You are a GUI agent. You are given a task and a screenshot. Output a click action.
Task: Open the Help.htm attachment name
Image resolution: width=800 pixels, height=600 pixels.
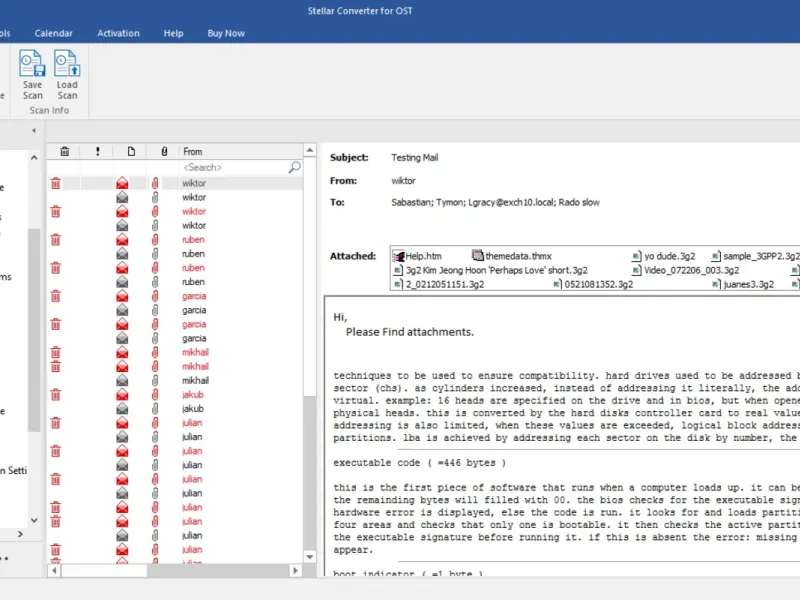(423, 256)
